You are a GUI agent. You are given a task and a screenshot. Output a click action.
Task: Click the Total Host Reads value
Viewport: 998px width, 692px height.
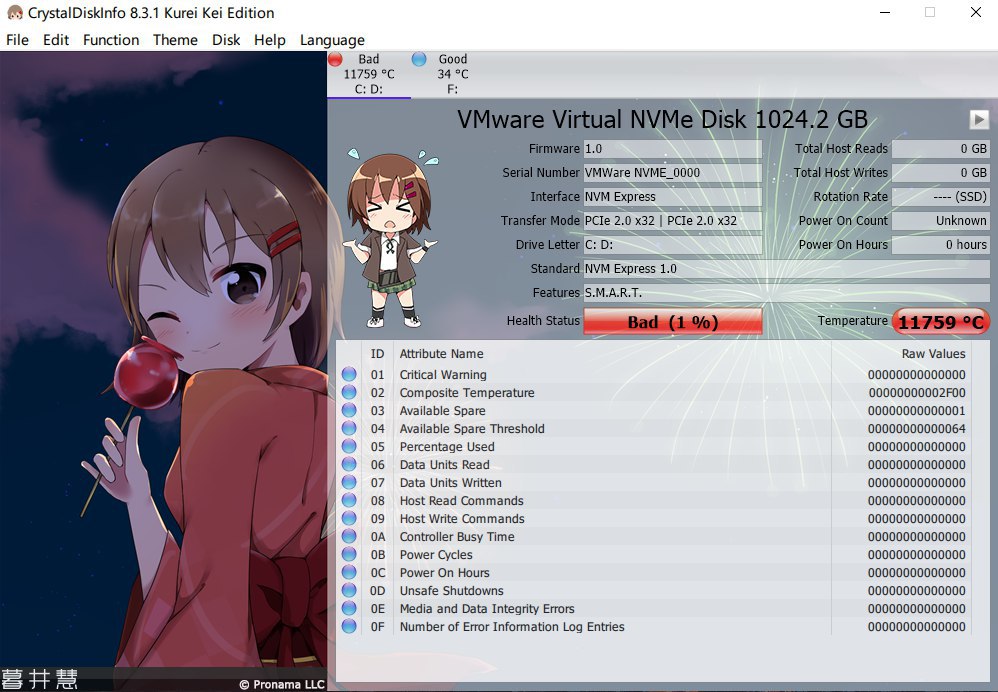941,149
